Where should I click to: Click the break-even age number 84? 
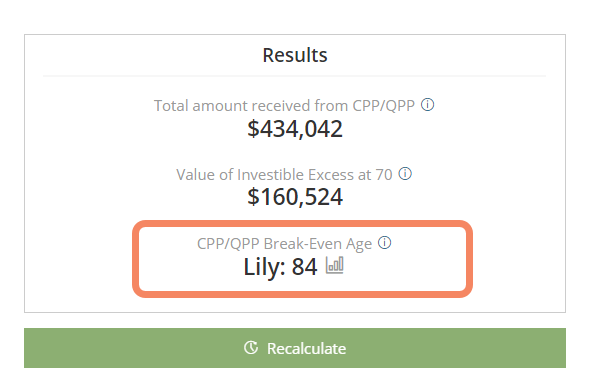[304, 267]
